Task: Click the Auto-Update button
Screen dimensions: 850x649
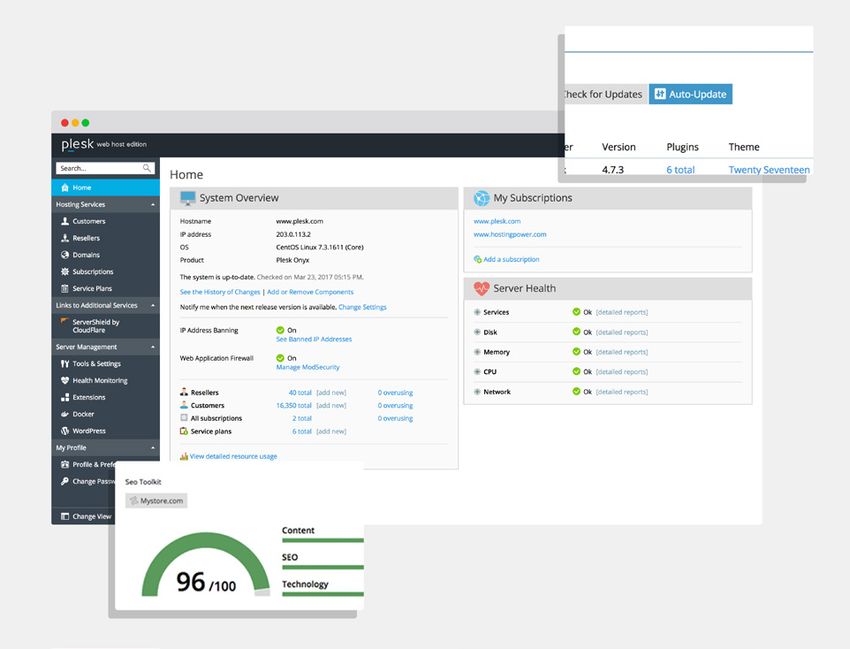Action: tap(691, 94)
